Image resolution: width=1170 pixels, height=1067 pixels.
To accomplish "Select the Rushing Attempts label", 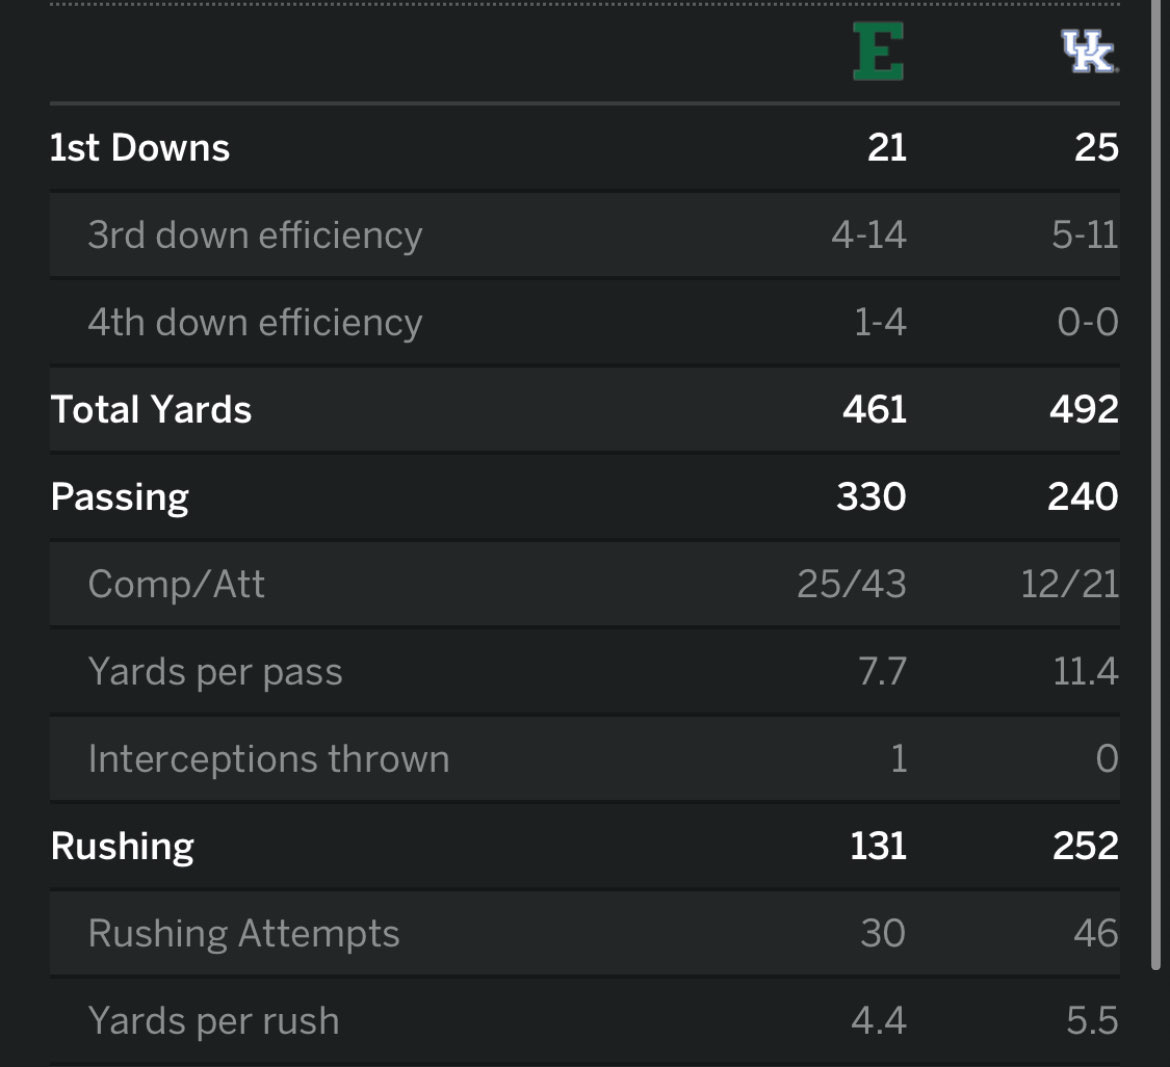I will 244,933.
